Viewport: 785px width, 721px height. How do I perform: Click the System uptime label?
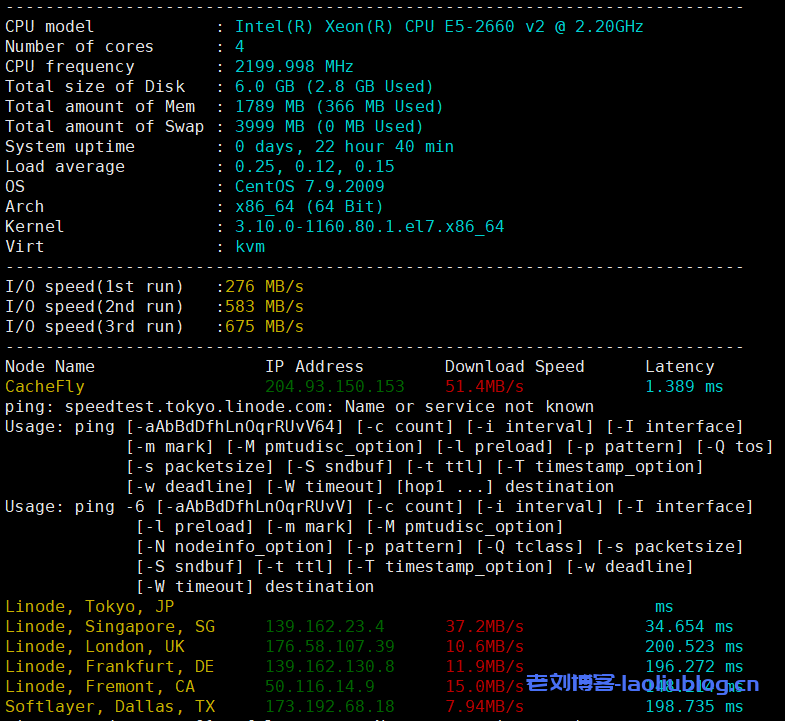70,147
